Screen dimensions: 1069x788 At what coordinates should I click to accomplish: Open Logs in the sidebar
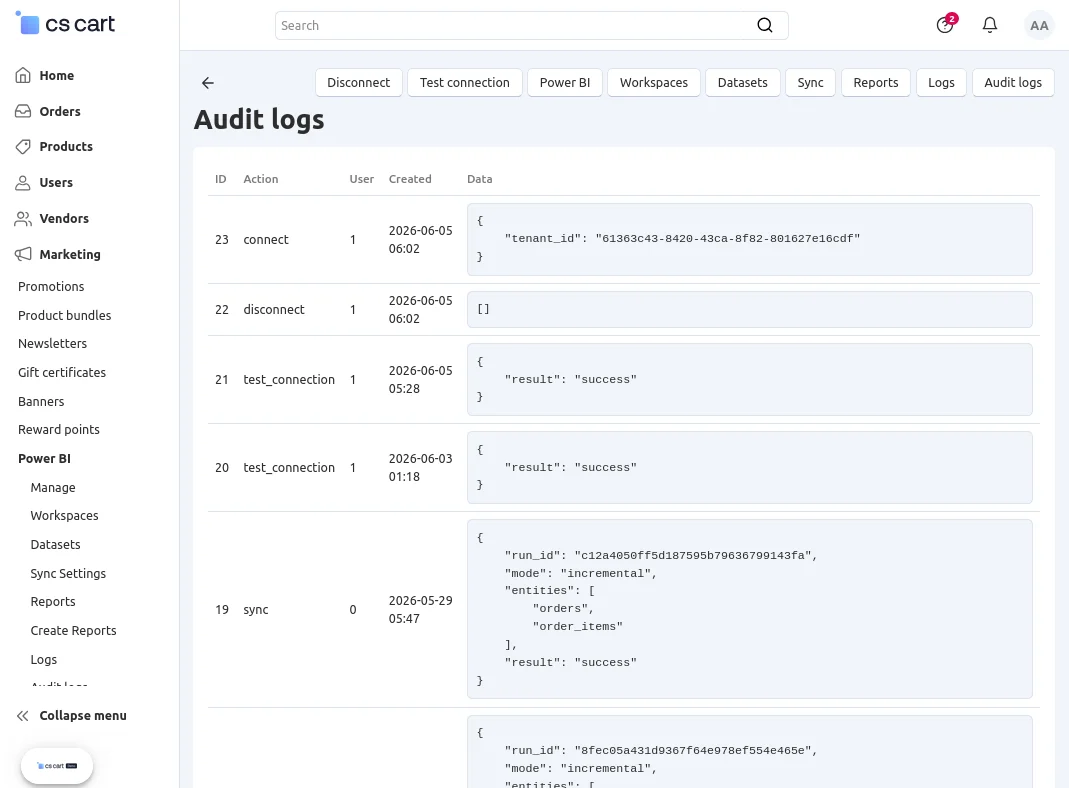[x=44, y=660]
